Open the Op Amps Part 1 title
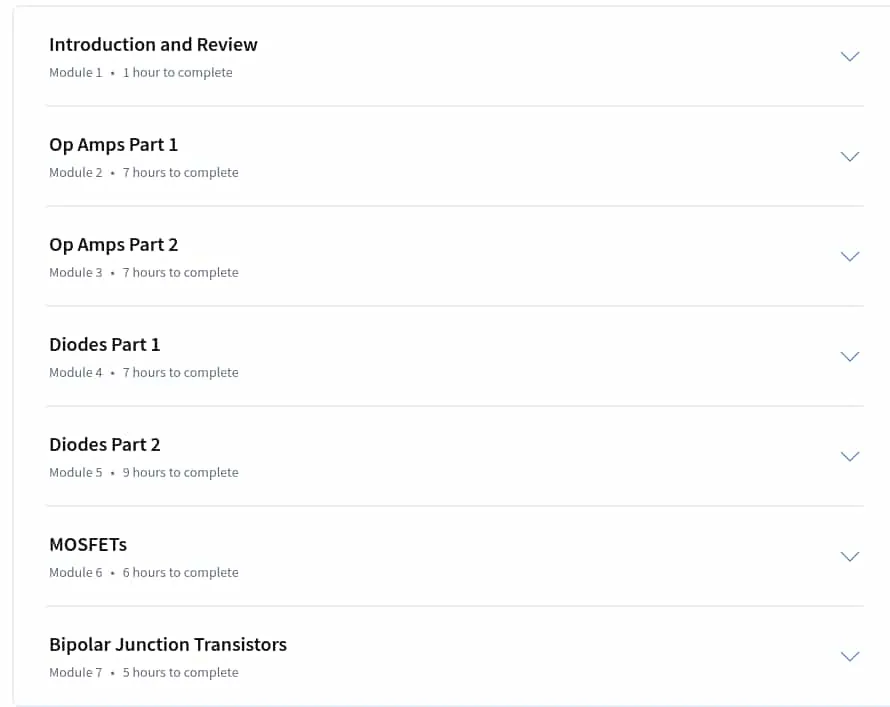 114,145
